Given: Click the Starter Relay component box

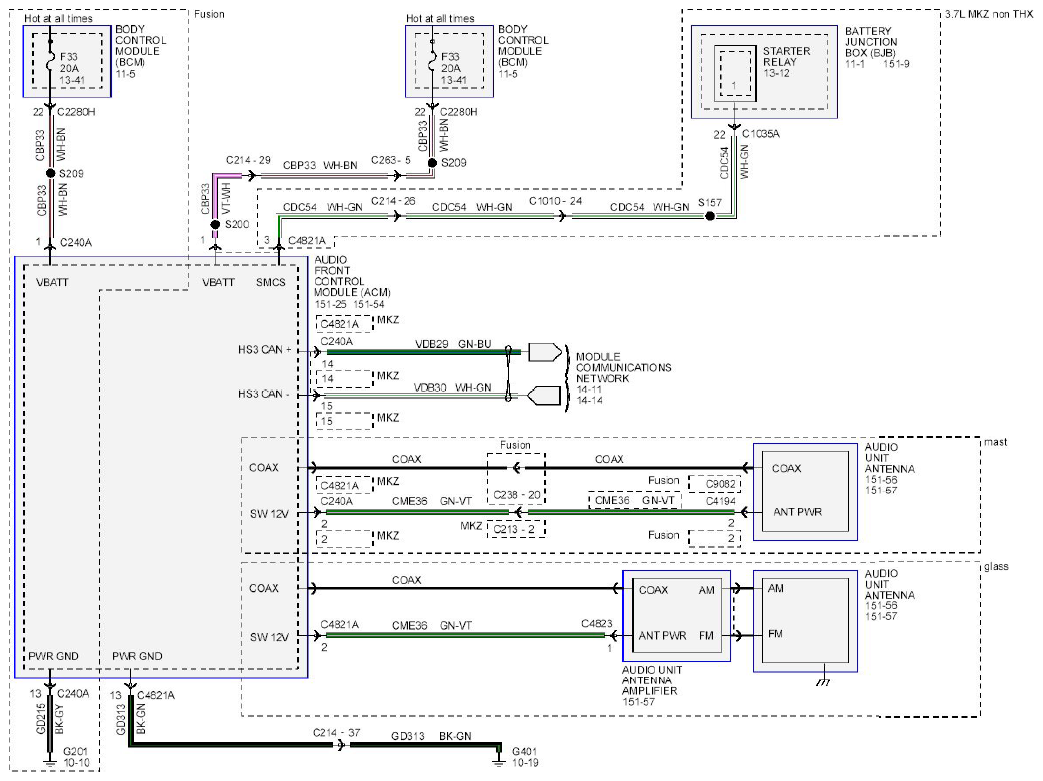Looking at the screenshot, I should click(x=735, y=73).
